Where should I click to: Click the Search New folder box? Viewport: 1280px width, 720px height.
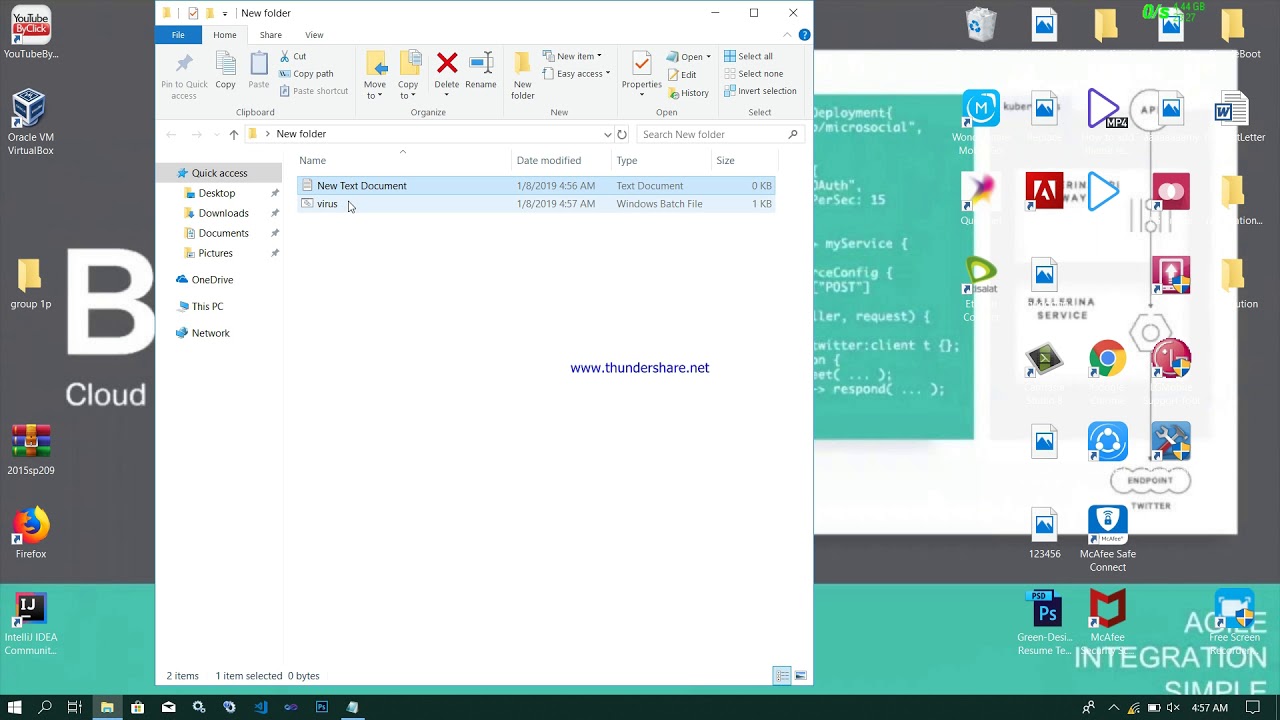719,134
